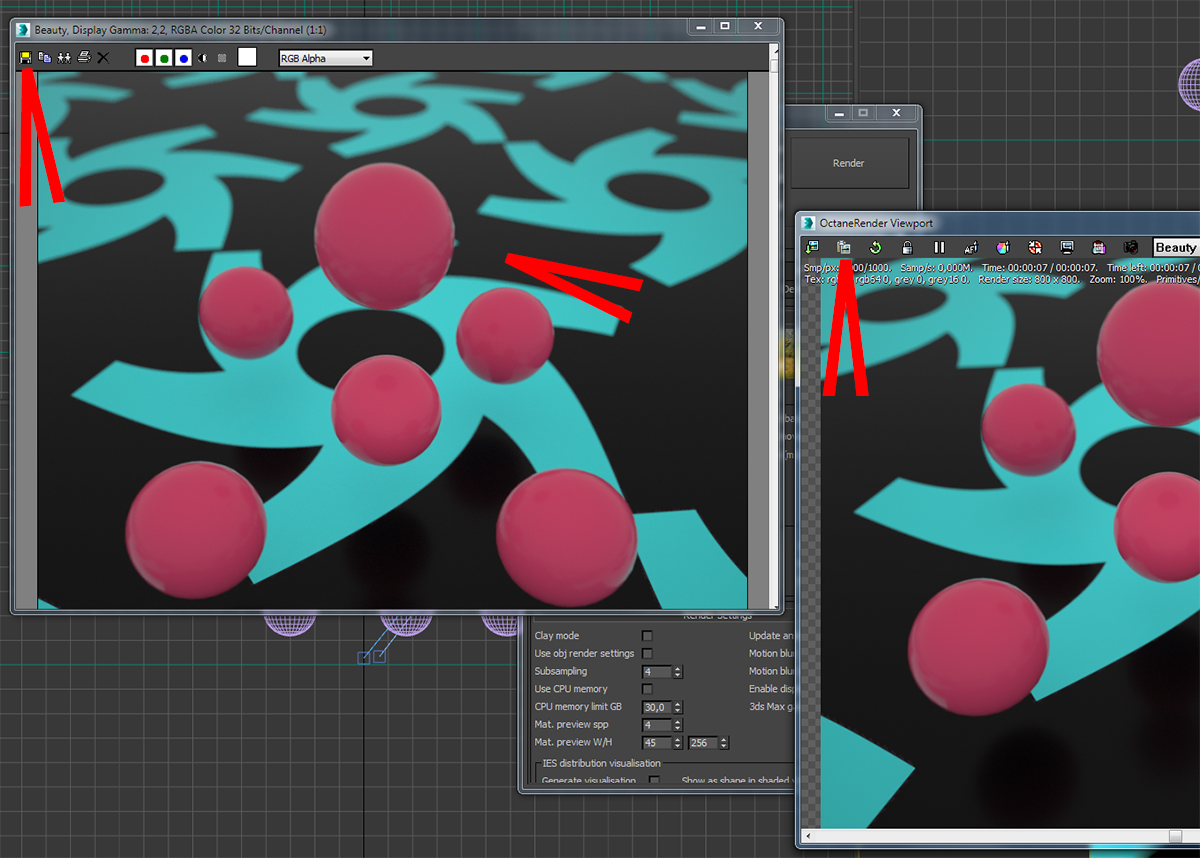Toggle the red channel in Beauty window
The image size is (1200, 858).
[x=145, y=58]
